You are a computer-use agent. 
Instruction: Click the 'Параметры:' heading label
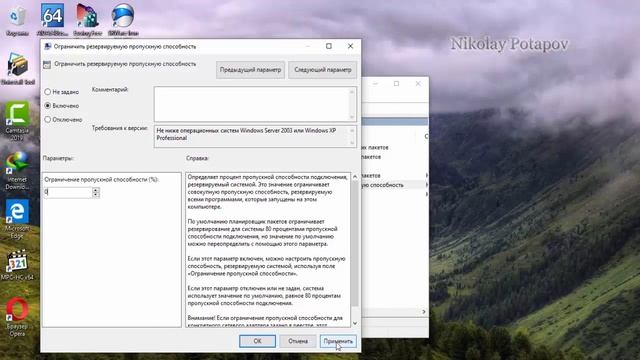58,158
